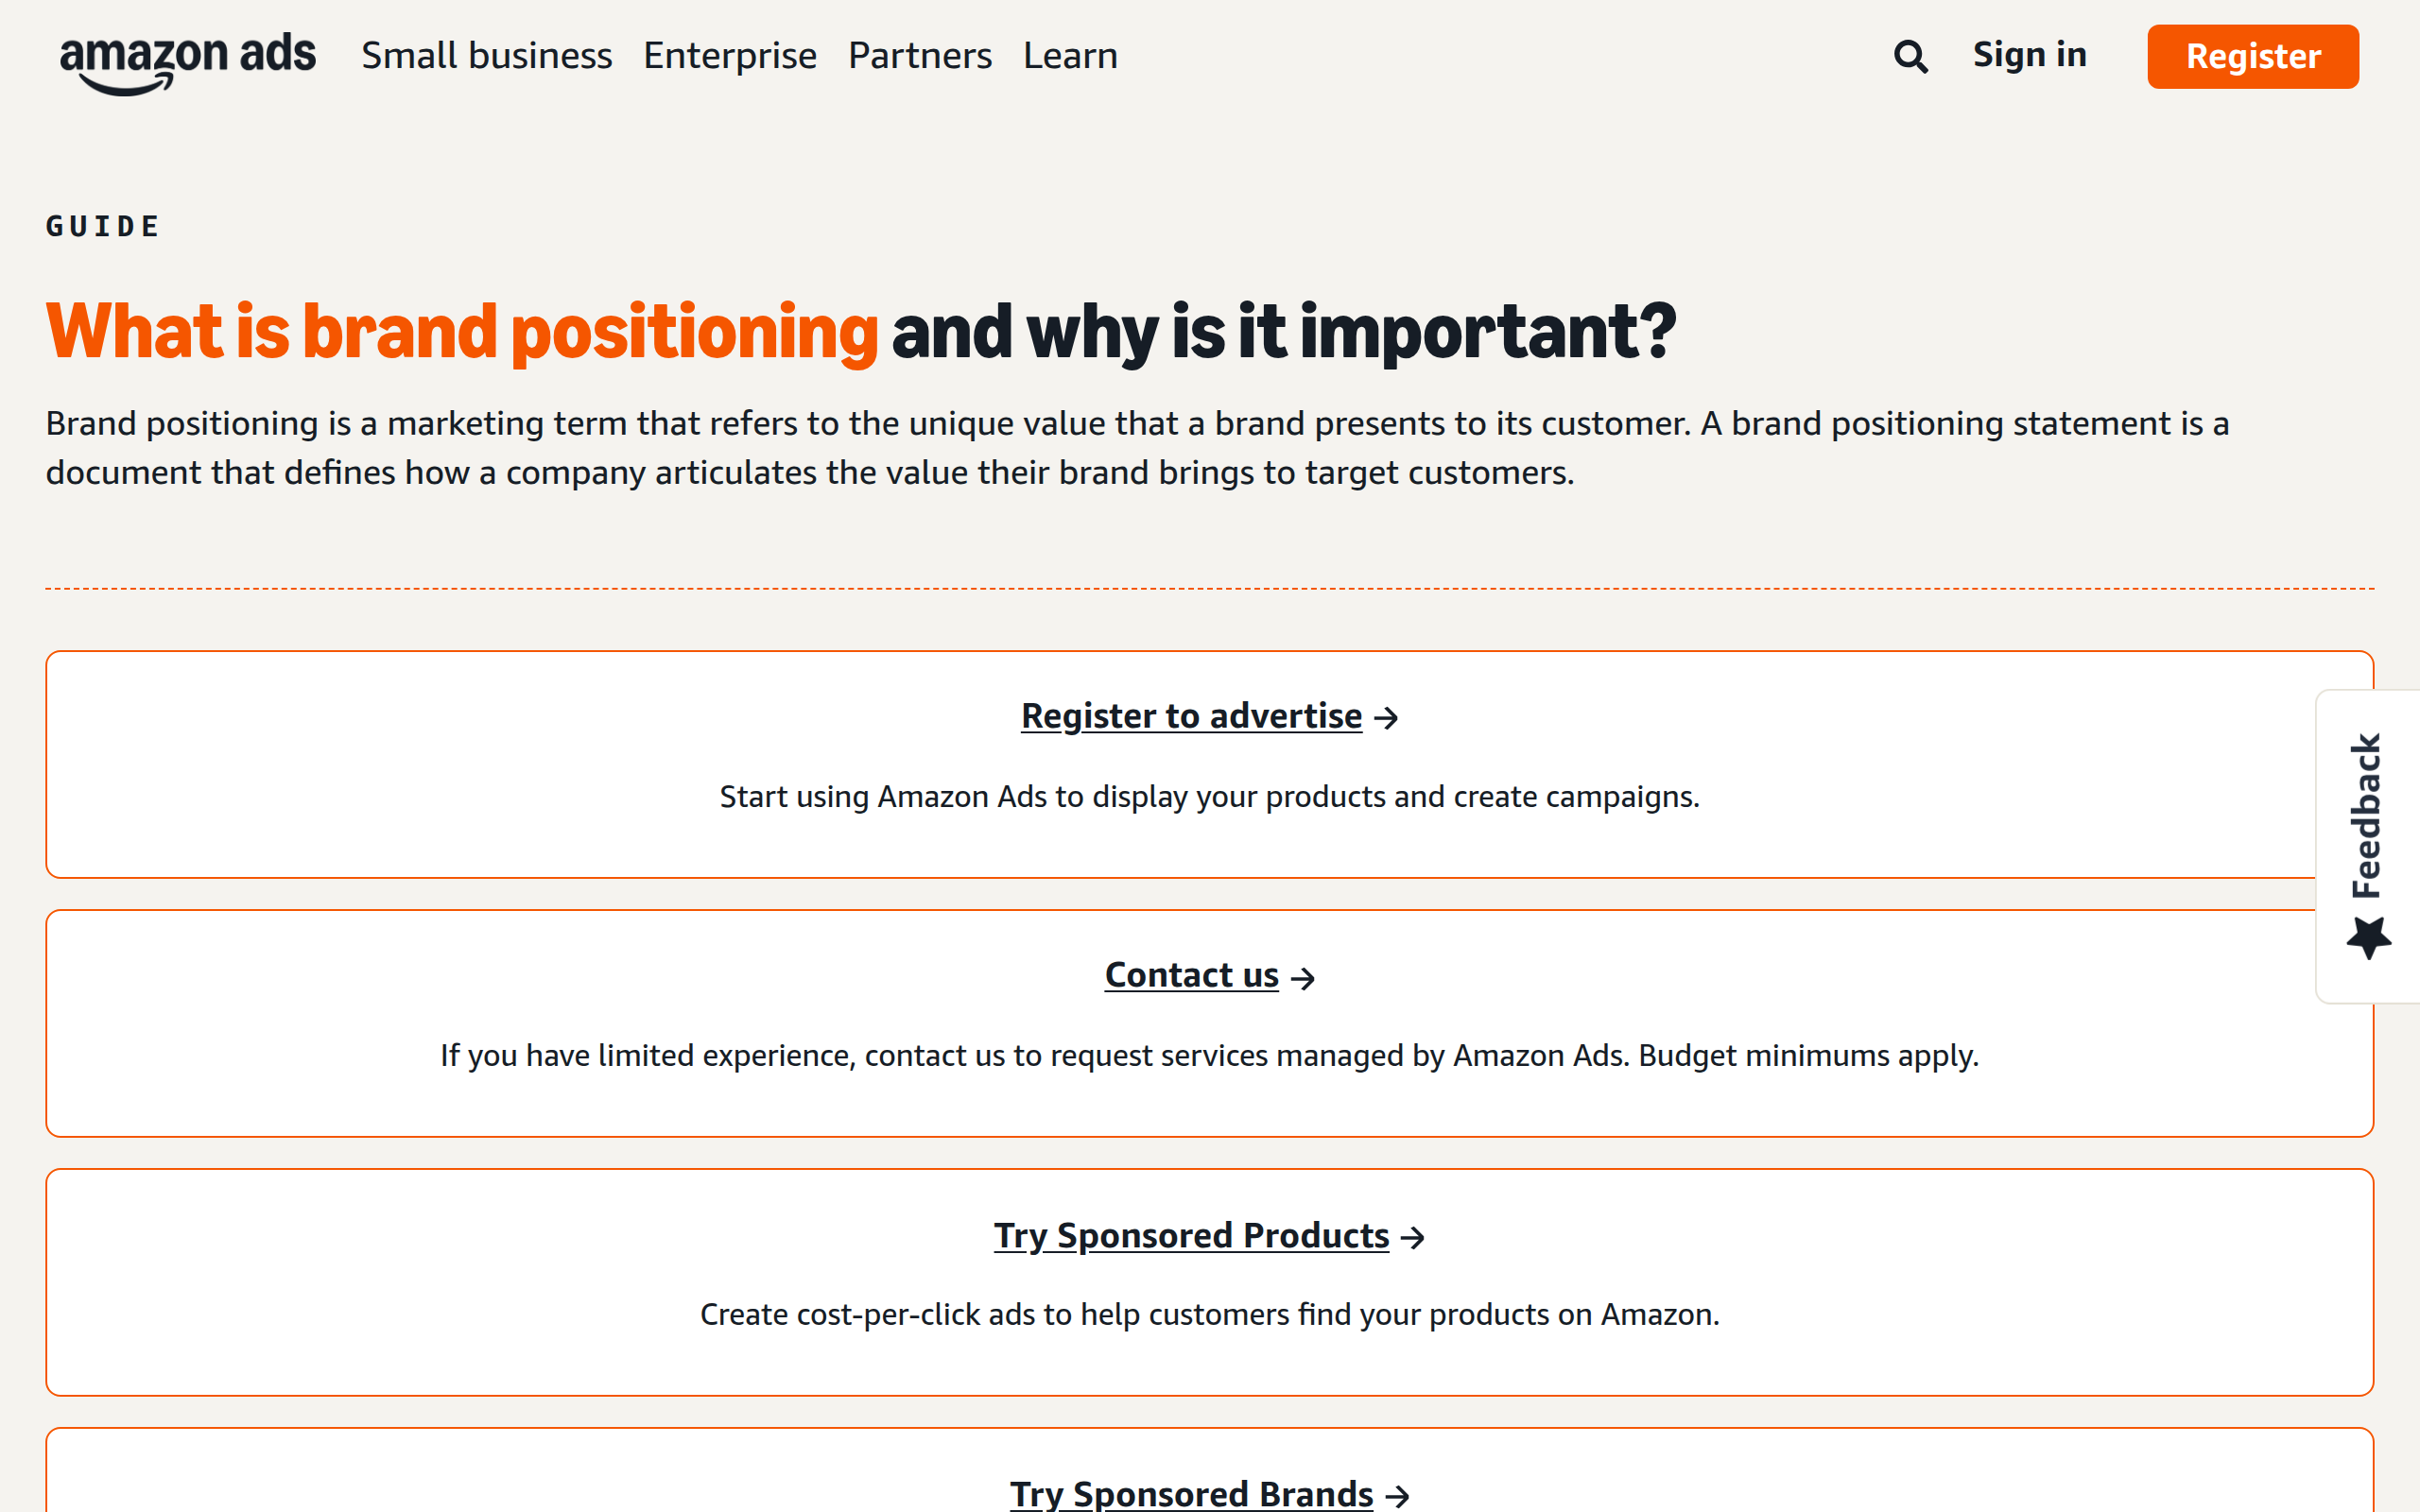Screen dimensions: 2420x1512
Task: Open the Try Sponsored Brands link
Action: tap(1191, 1494)
